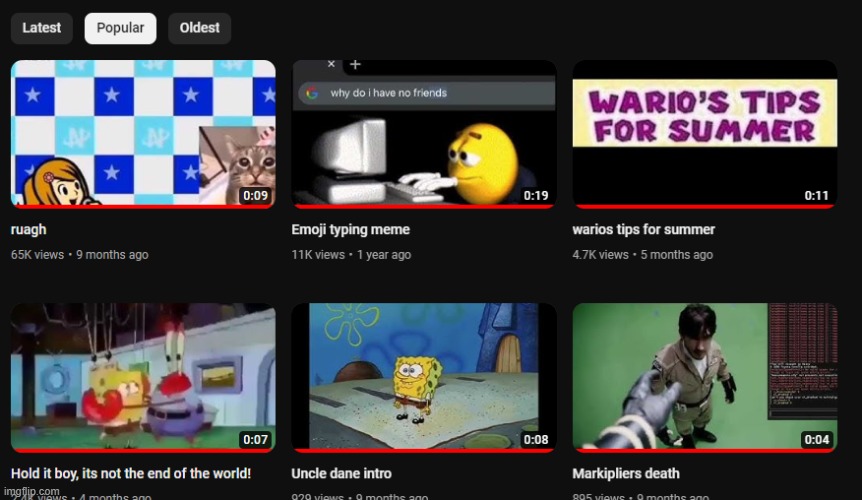Open the Wario's Tips for Summer thumbnail
This screenshot has width=862, height=500.
point(704,130)
